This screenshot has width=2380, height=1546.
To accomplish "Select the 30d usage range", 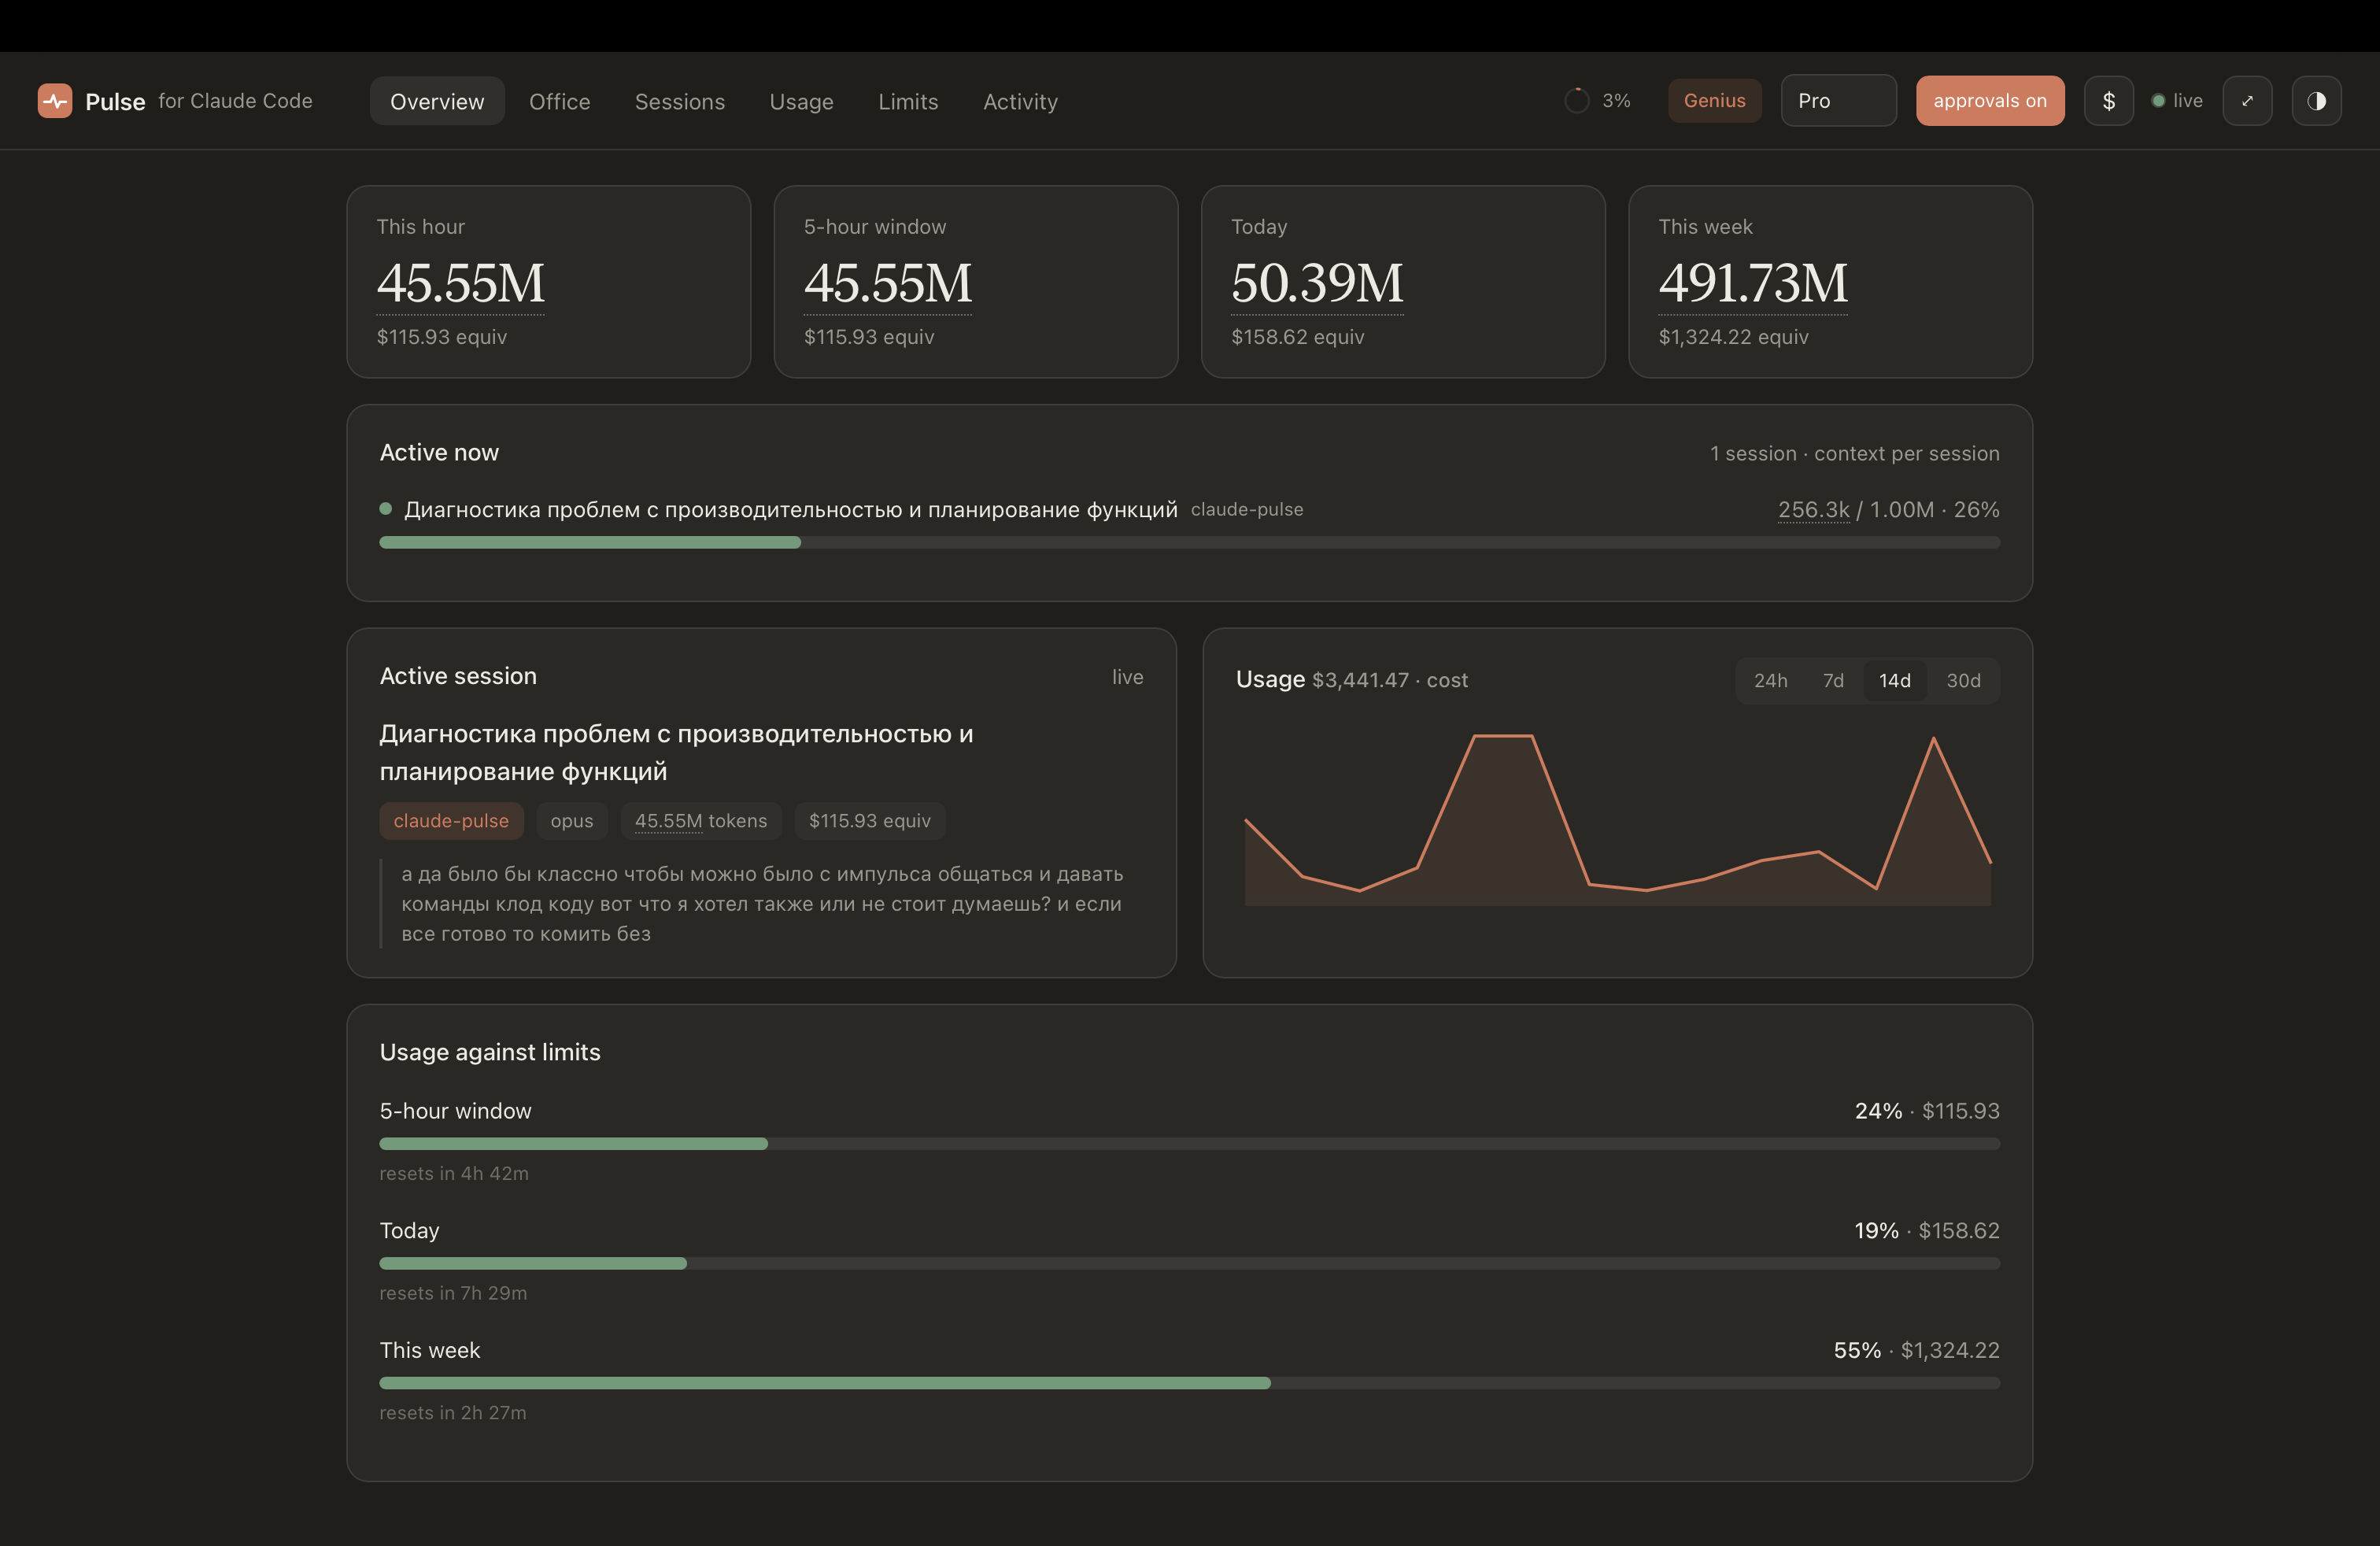I will 1963,681.
